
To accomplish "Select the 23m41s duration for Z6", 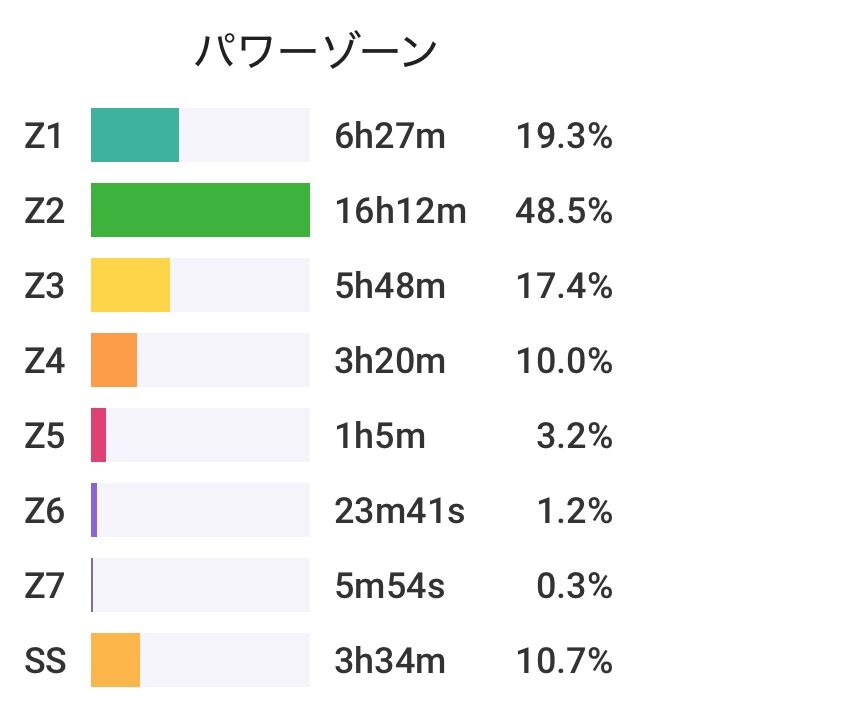I will coord(400,511).
